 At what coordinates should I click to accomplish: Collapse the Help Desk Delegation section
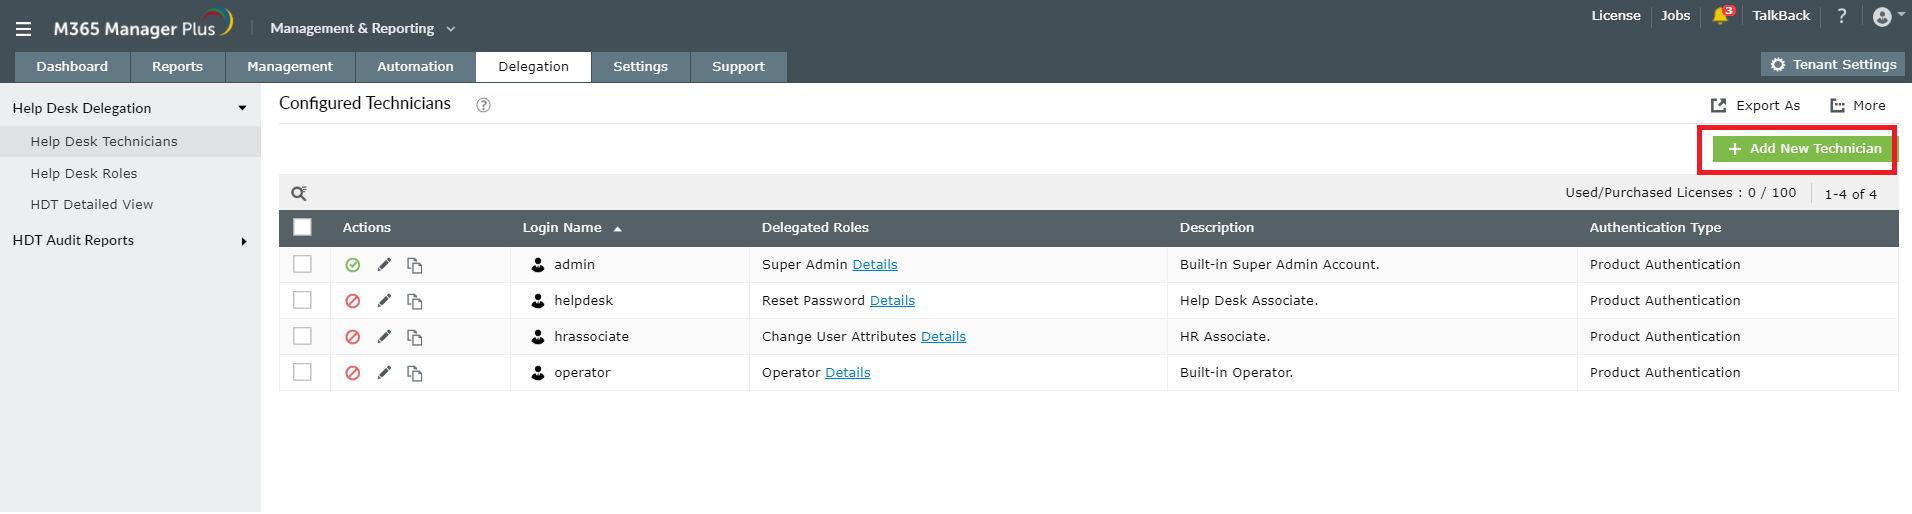[x=242, y=108]
